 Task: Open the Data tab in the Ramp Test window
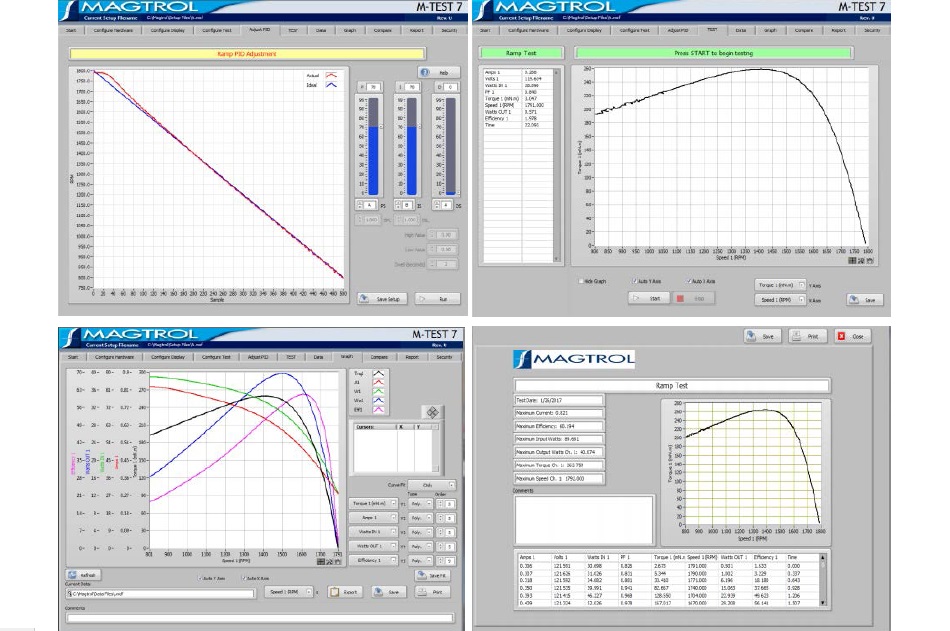click(x=741, y=30)
